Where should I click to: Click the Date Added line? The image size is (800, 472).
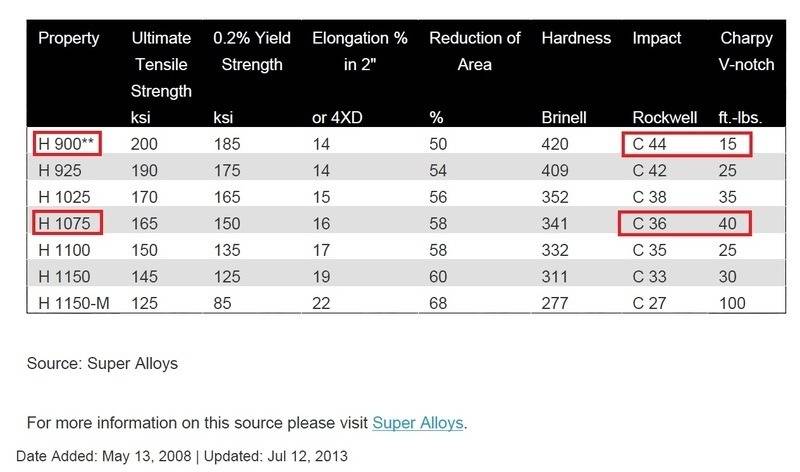coord(181,456)
